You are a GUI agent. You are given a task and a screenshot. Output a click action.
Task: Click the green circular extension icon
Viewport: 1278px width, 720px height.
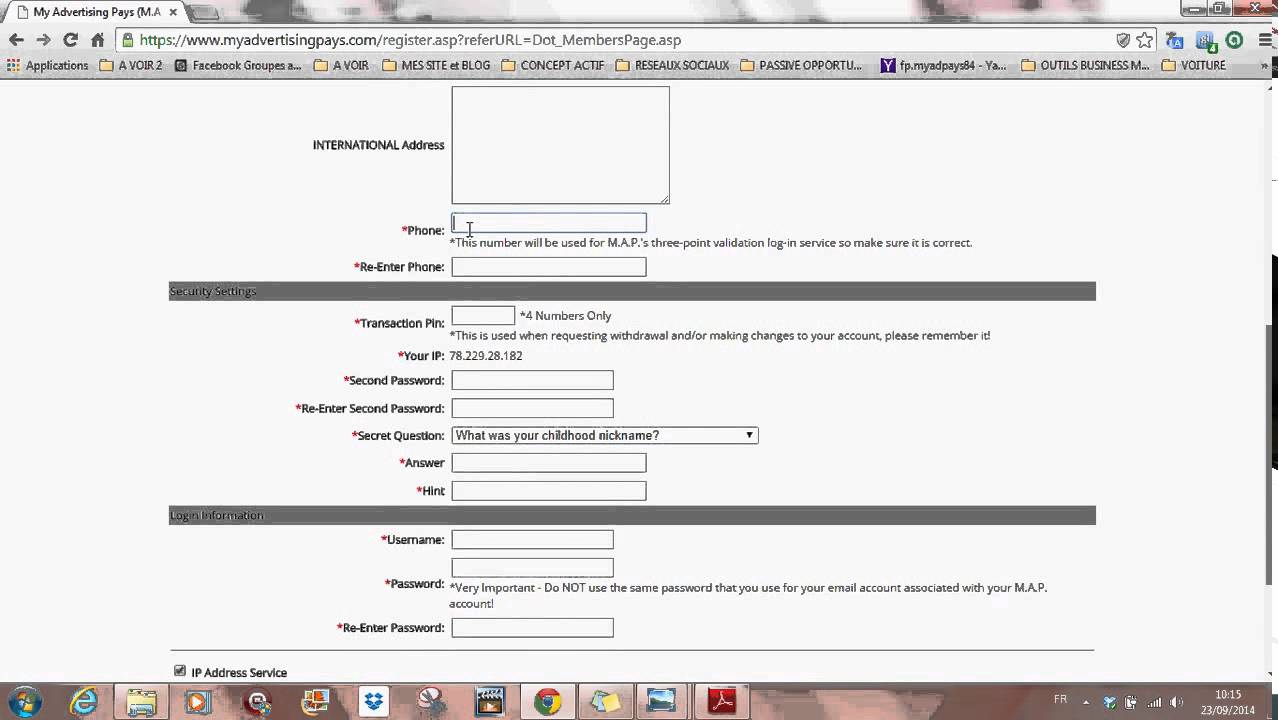click(x=1234, y=40)
